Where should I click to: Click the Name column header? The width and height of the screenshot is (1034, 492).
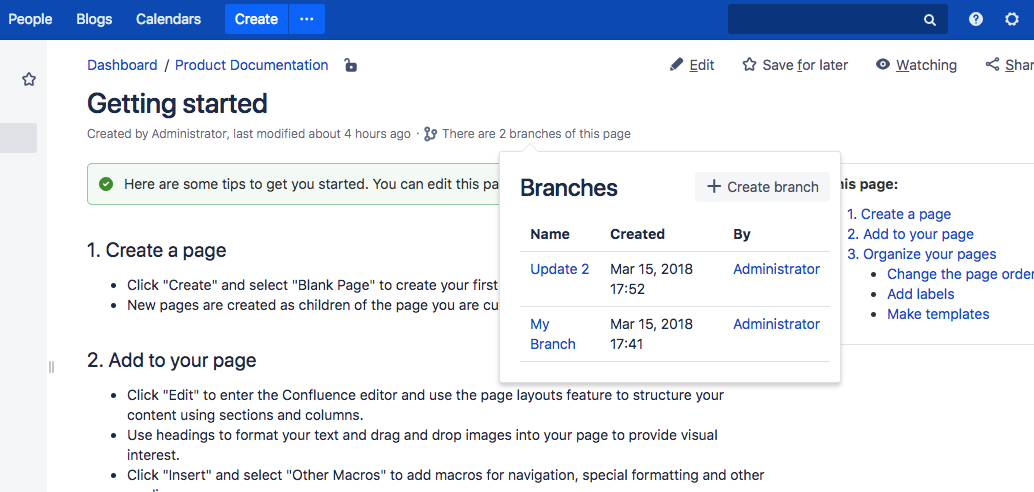pos(550,234)
